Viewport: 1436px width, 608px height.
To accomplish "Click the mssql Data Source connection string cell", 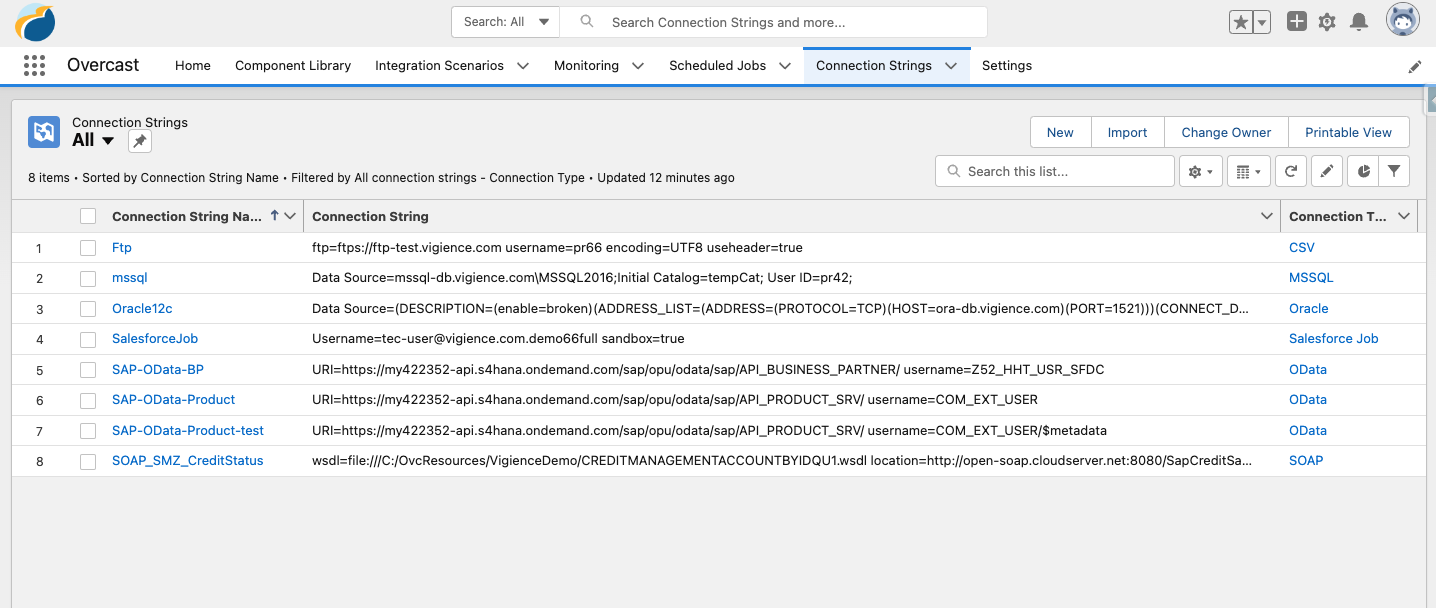I will pyautogui.click(x=582, y=278).
